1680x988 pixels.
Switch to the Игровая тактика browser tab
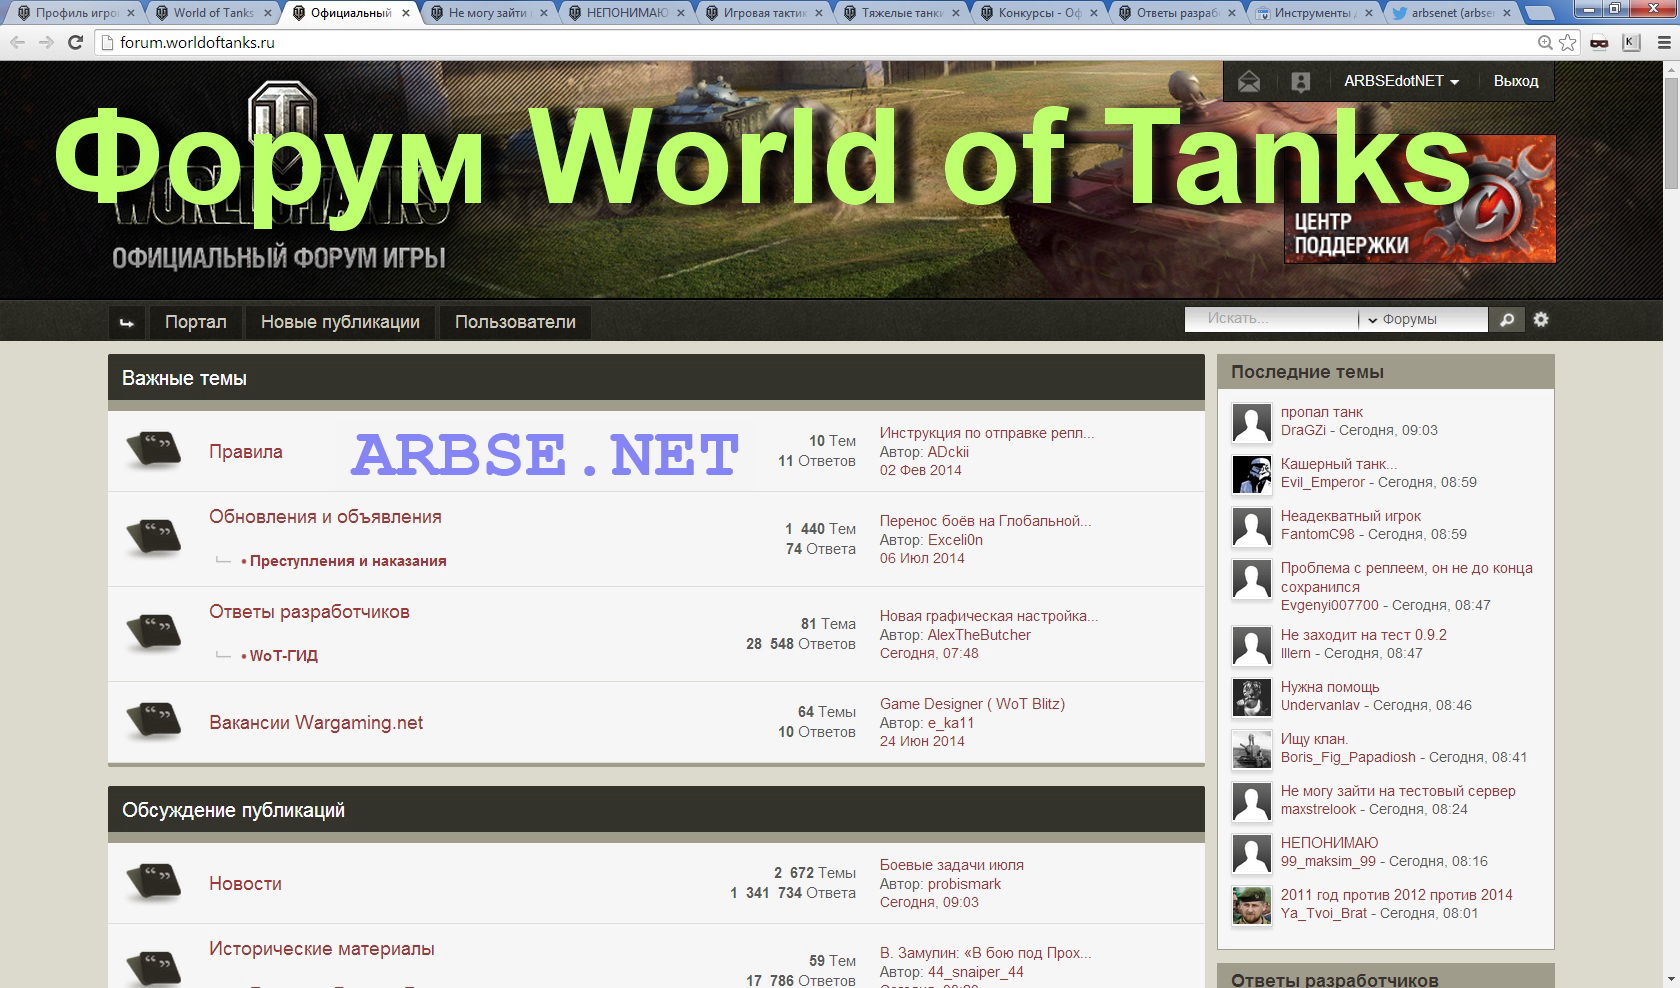765,13
